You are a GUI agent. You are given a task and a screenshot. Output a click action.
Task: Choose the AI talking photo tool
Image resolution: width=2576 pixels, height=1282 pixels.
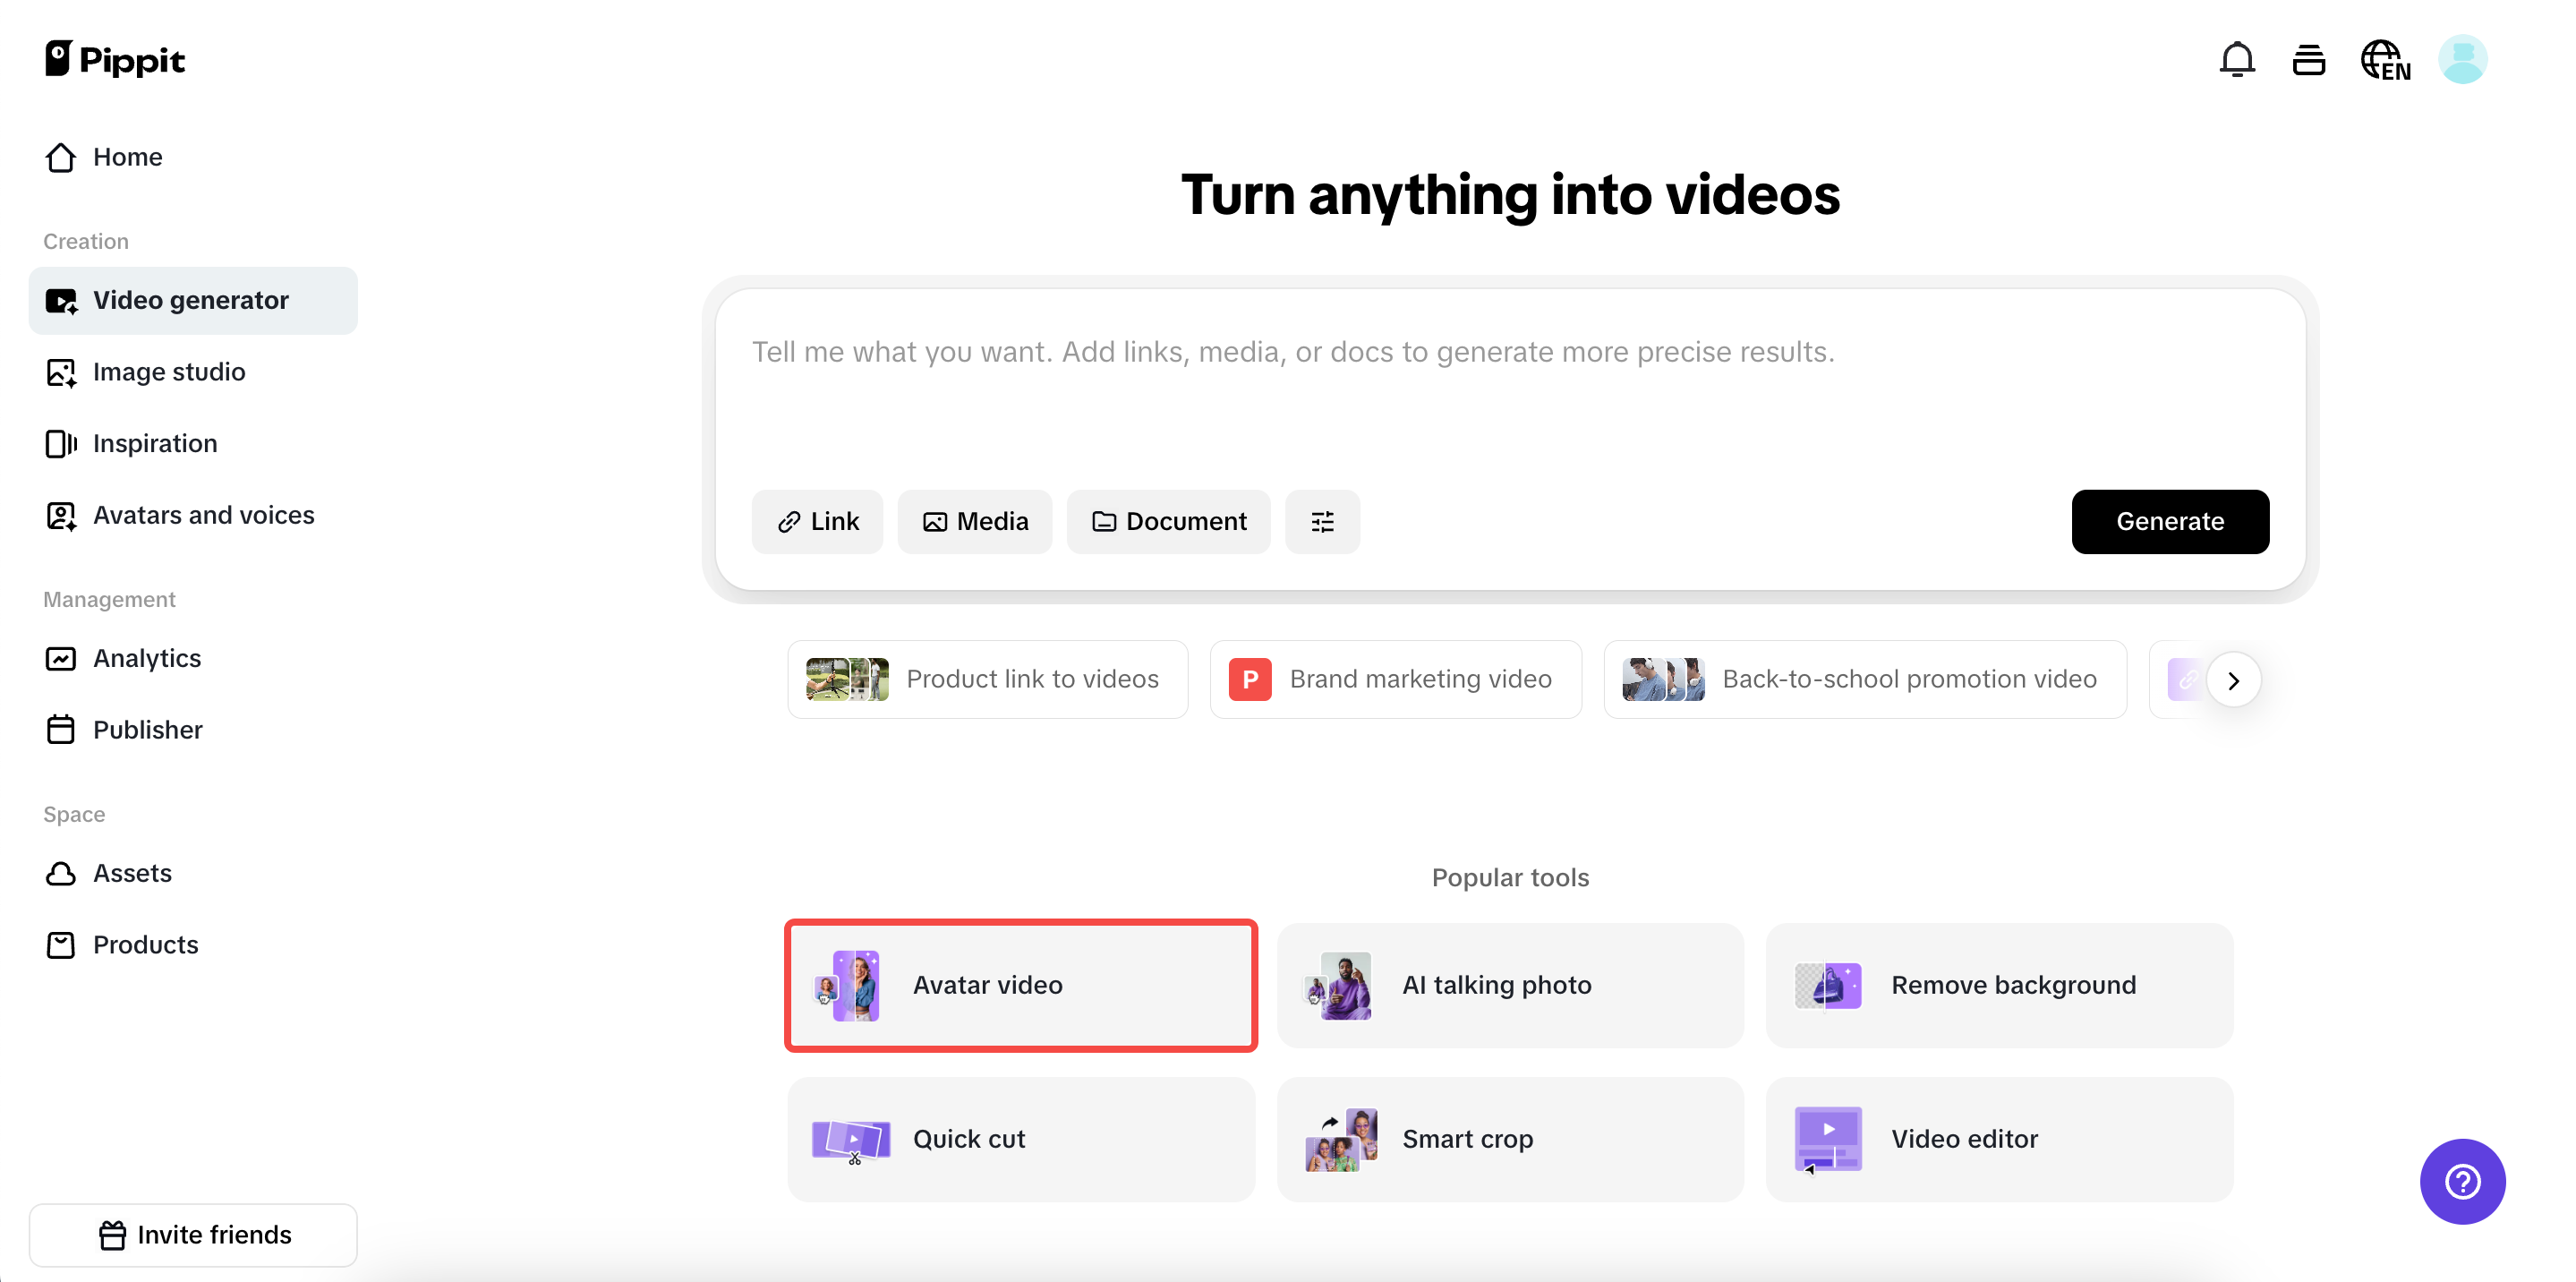[1510, 985]
